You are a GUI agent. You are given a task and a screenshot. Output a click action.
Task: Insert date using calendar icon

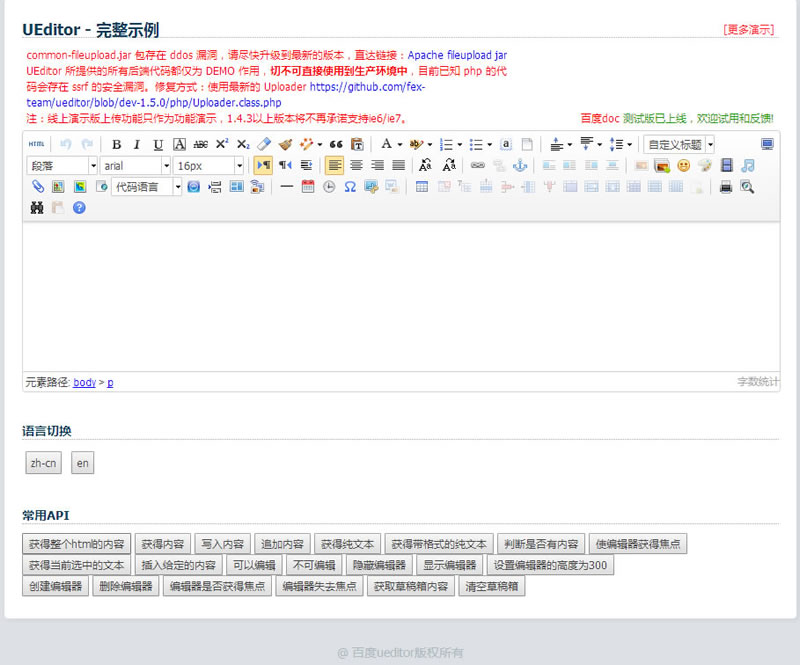(308, 186)
